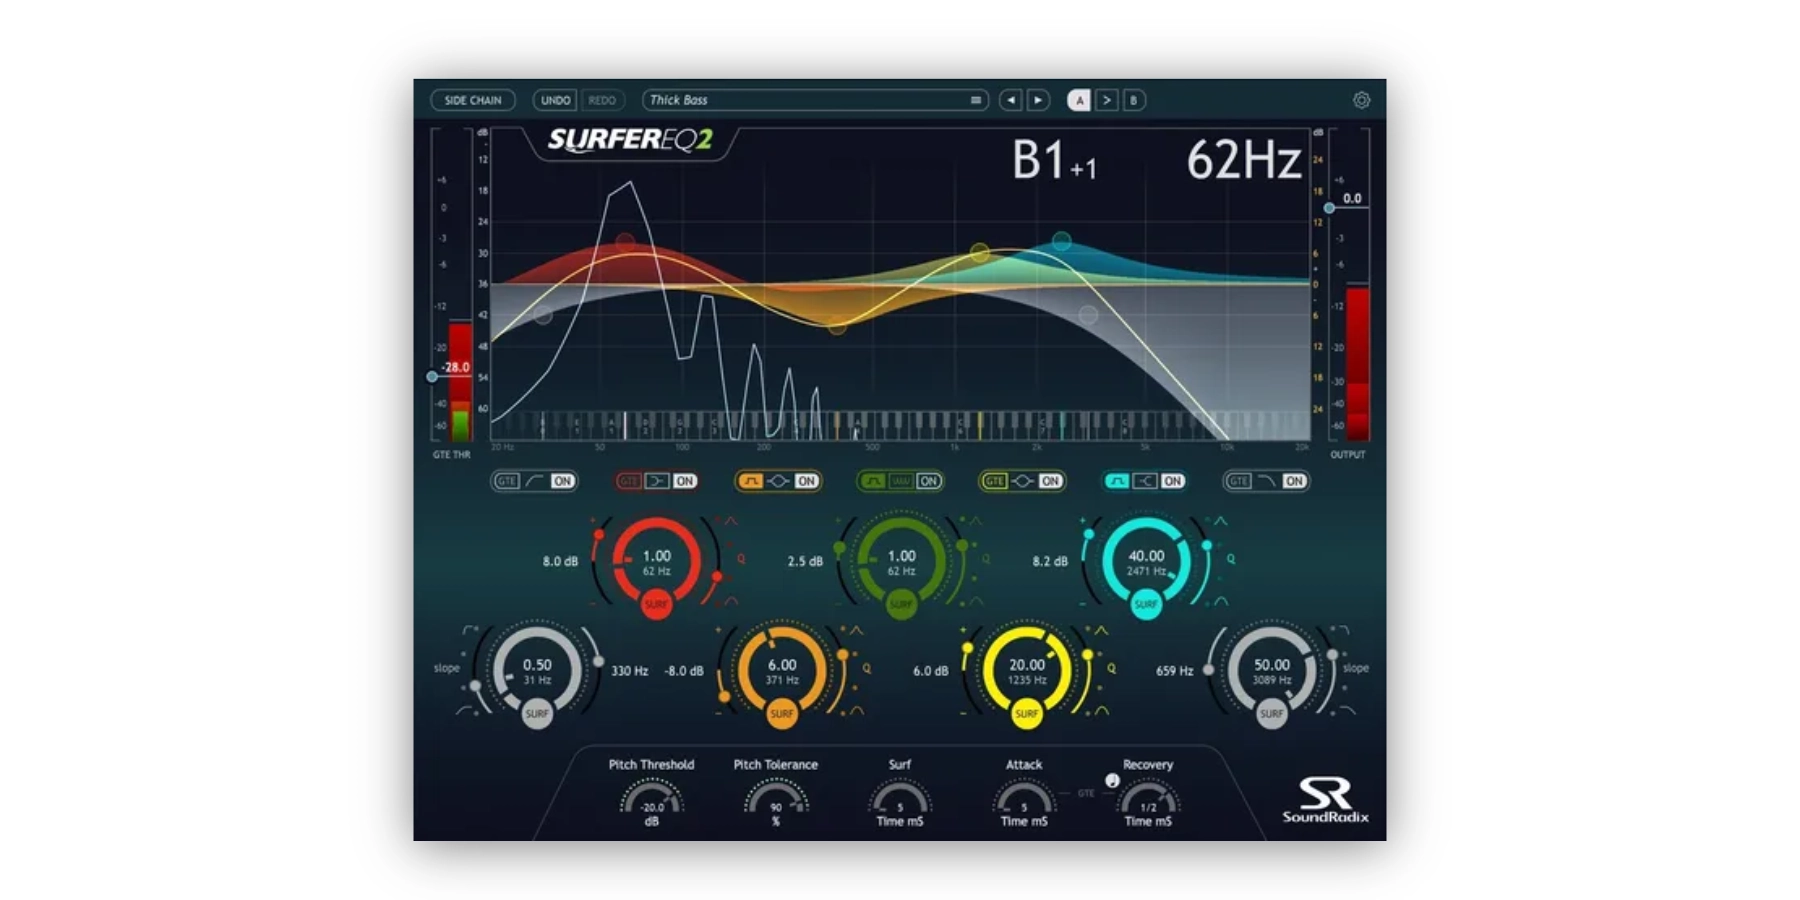Click the low-pass filter shape icon
This screenshot has height=900, width=1800.
(1266, 481)
